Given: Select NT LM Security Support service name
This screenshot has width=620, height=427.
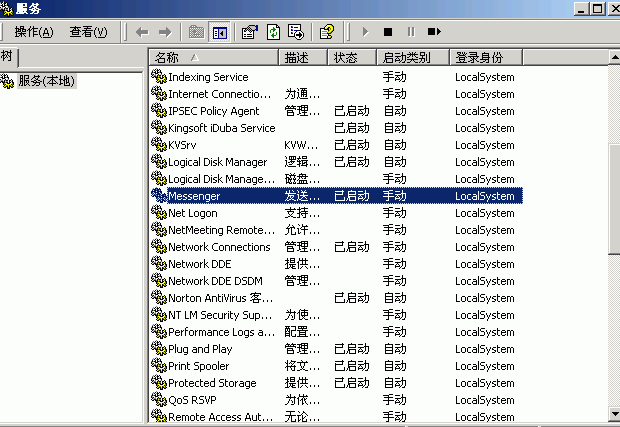Looking at the screenshot, I should (220, 315).
